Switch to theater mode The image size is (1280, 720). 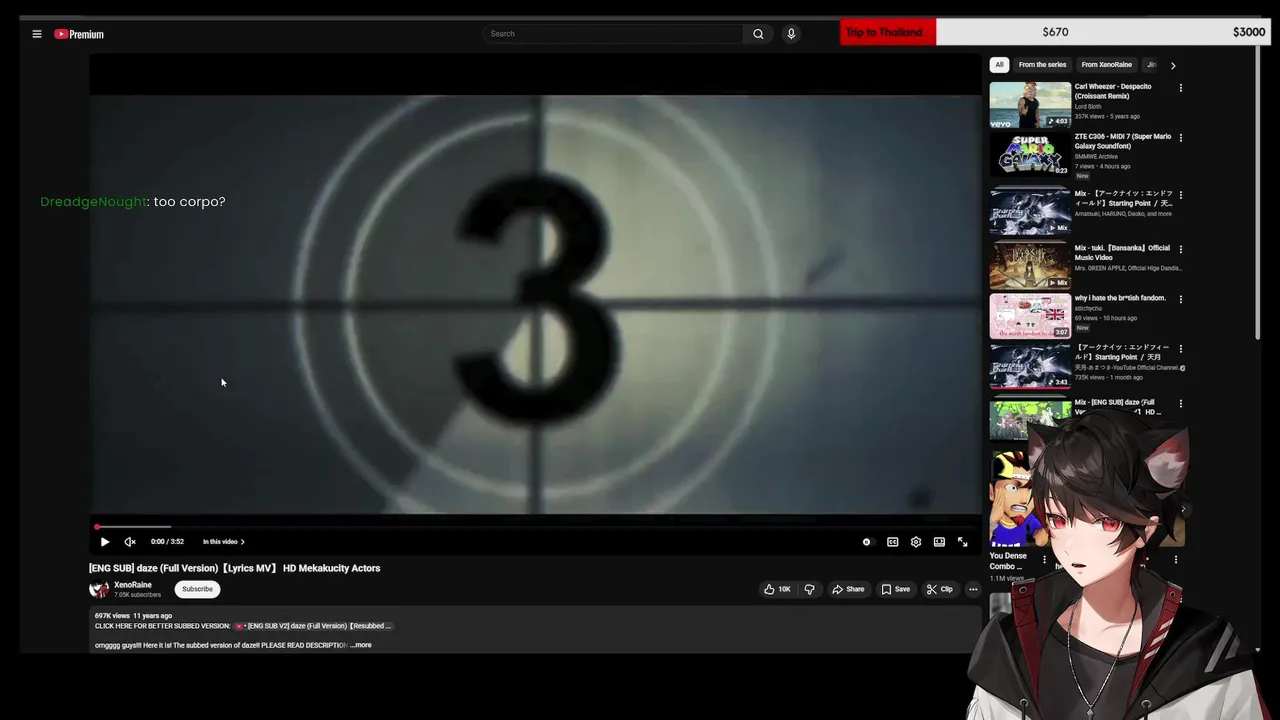click(939, 542)
